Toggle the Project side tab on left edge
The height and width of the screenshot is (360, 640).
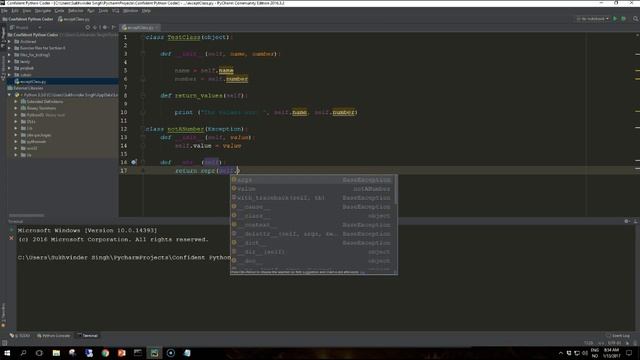(x=3, y=38)
